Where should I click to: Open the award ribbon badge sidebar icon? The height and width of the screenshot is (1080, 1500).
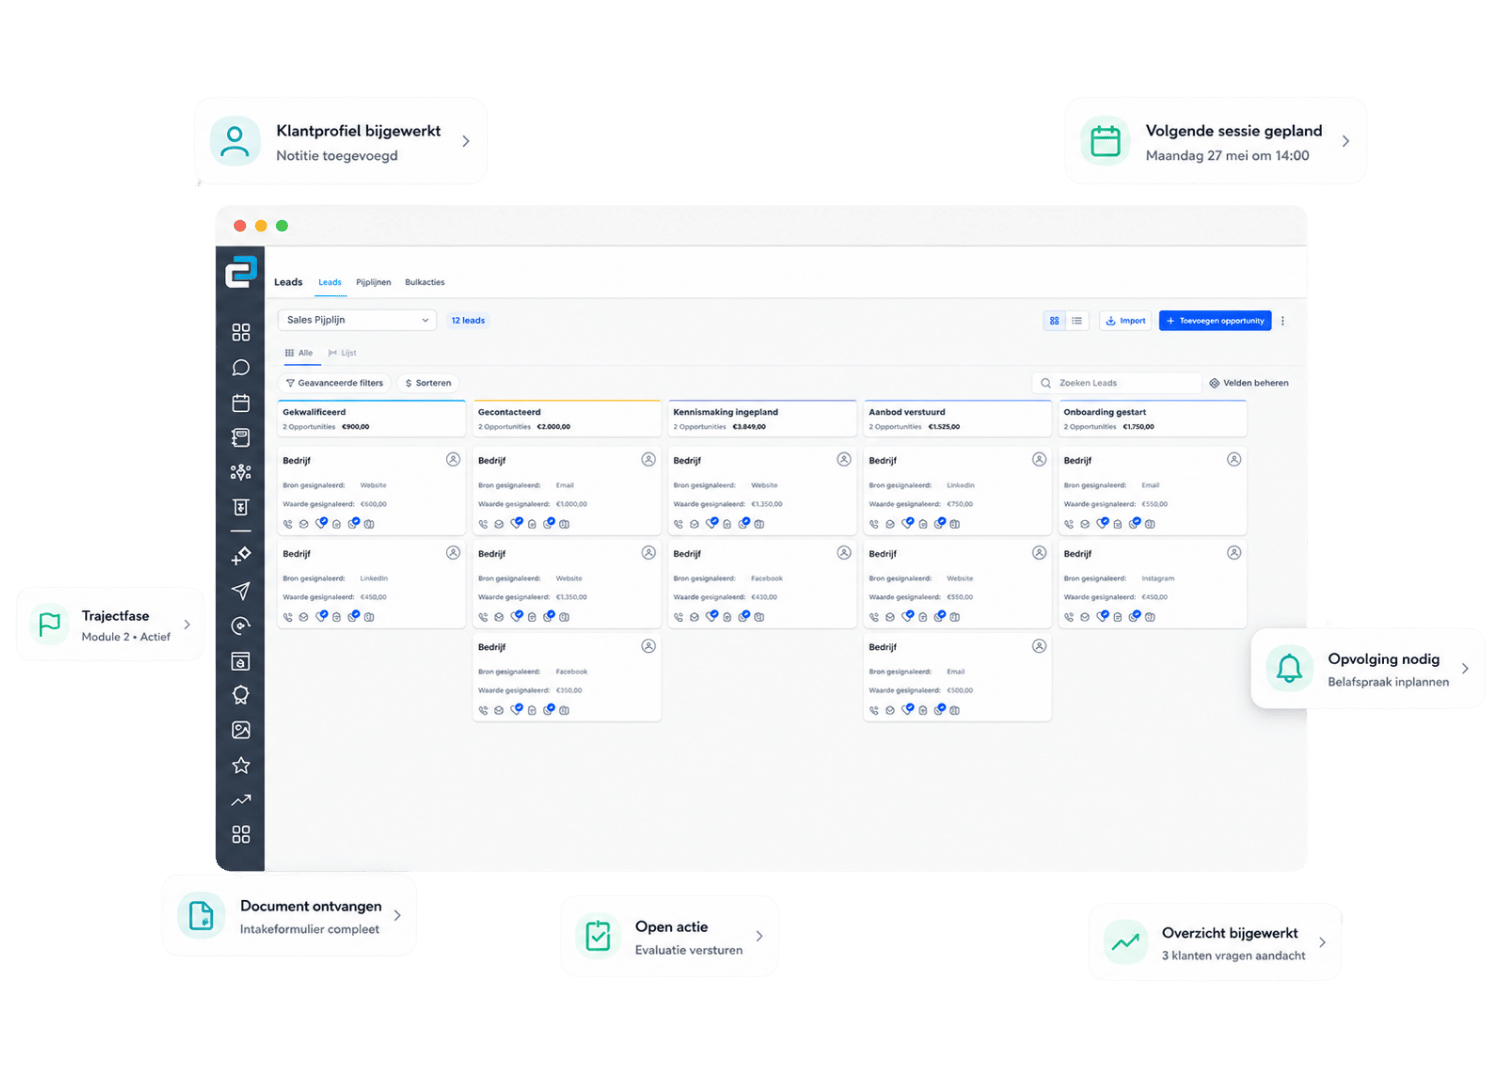[x=241, y=695]
